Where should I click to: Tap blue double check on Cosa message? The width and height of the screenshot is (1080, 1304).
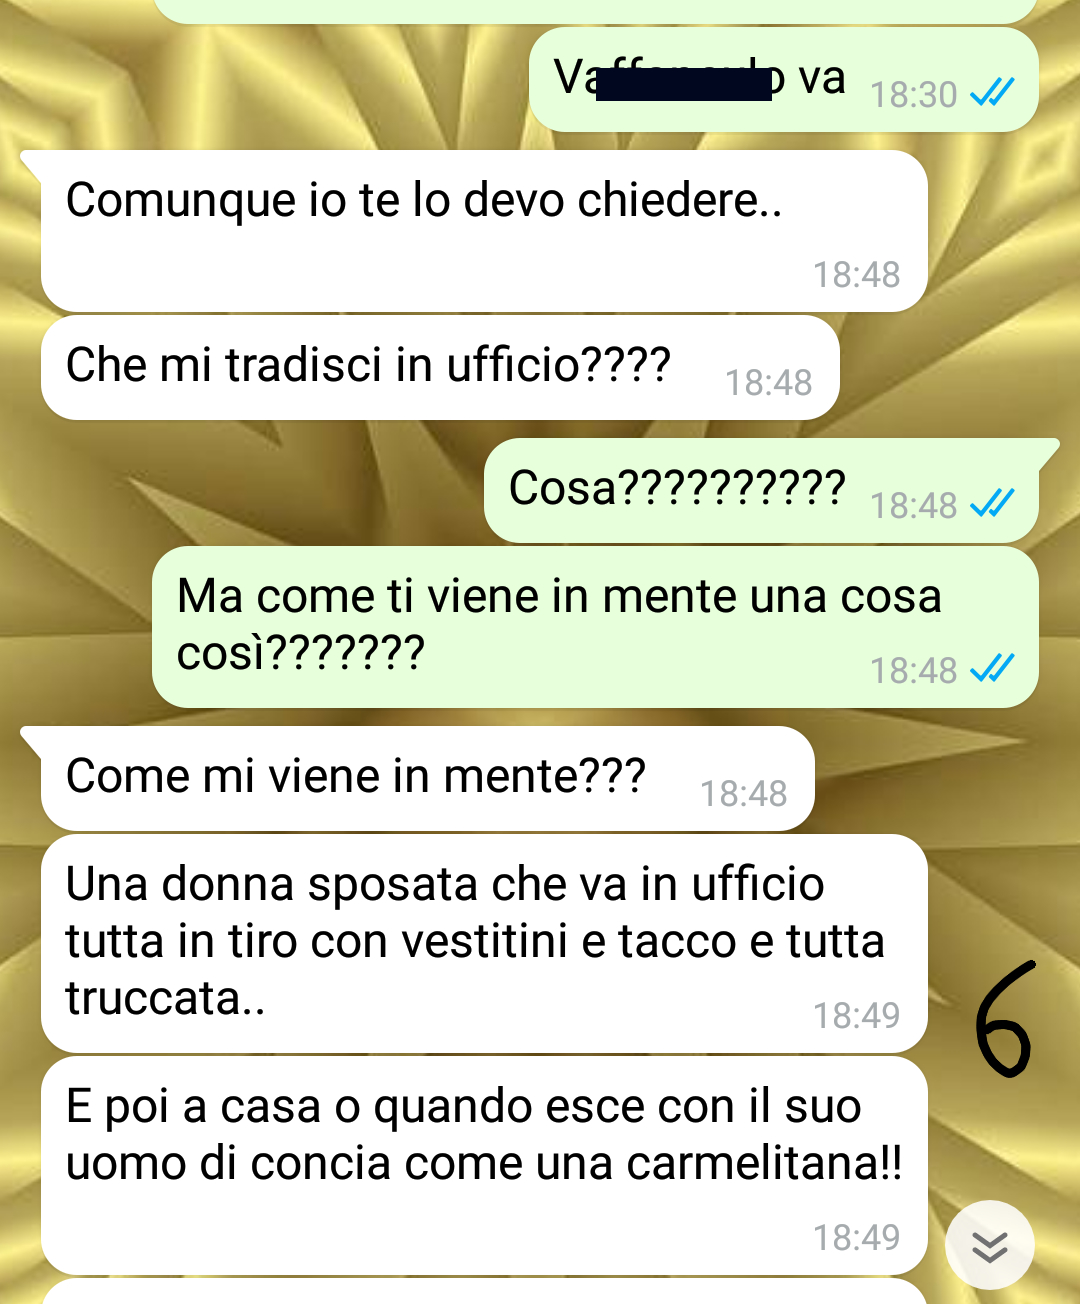coord(992,504)
